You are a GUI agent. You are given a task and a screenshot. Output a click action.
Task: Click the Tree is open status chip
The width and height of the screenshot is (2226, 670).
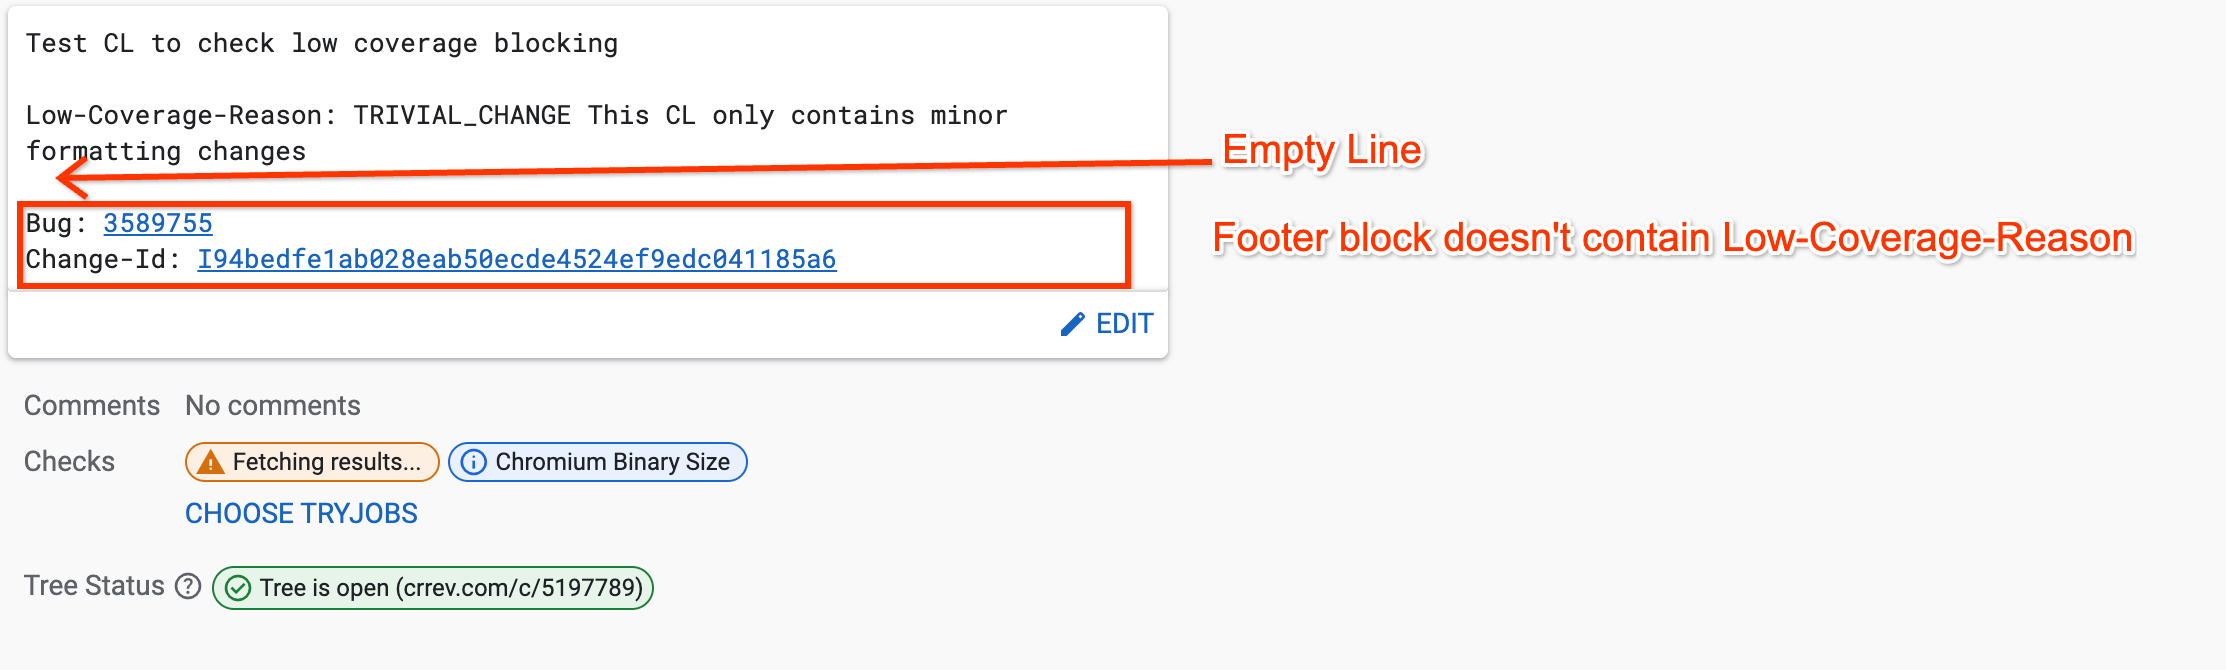click(433, 588)
